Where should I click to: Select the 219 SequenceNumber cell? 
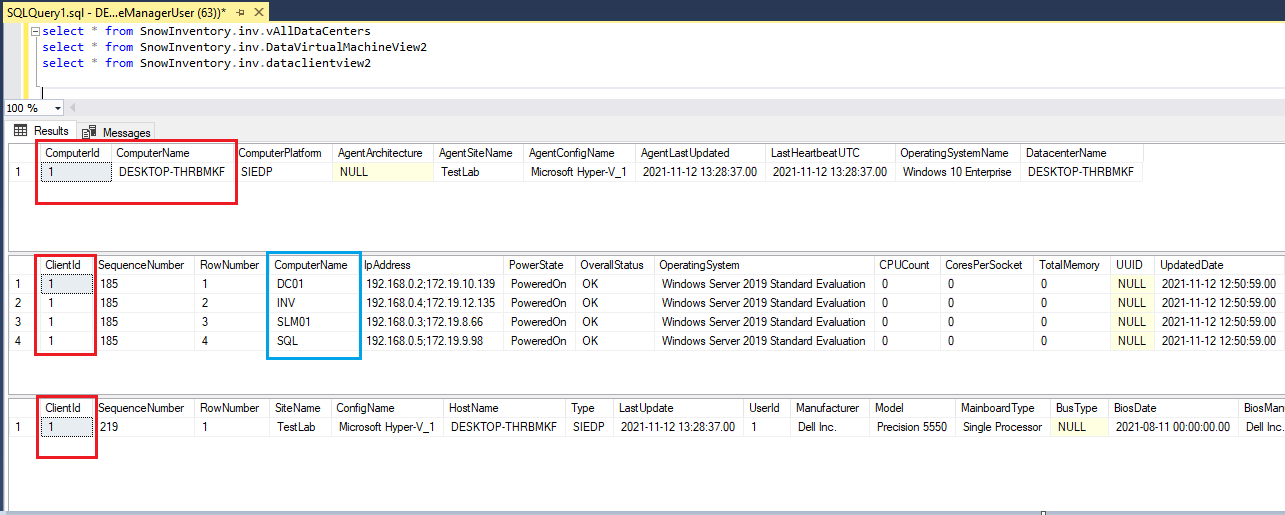(144, 427)
